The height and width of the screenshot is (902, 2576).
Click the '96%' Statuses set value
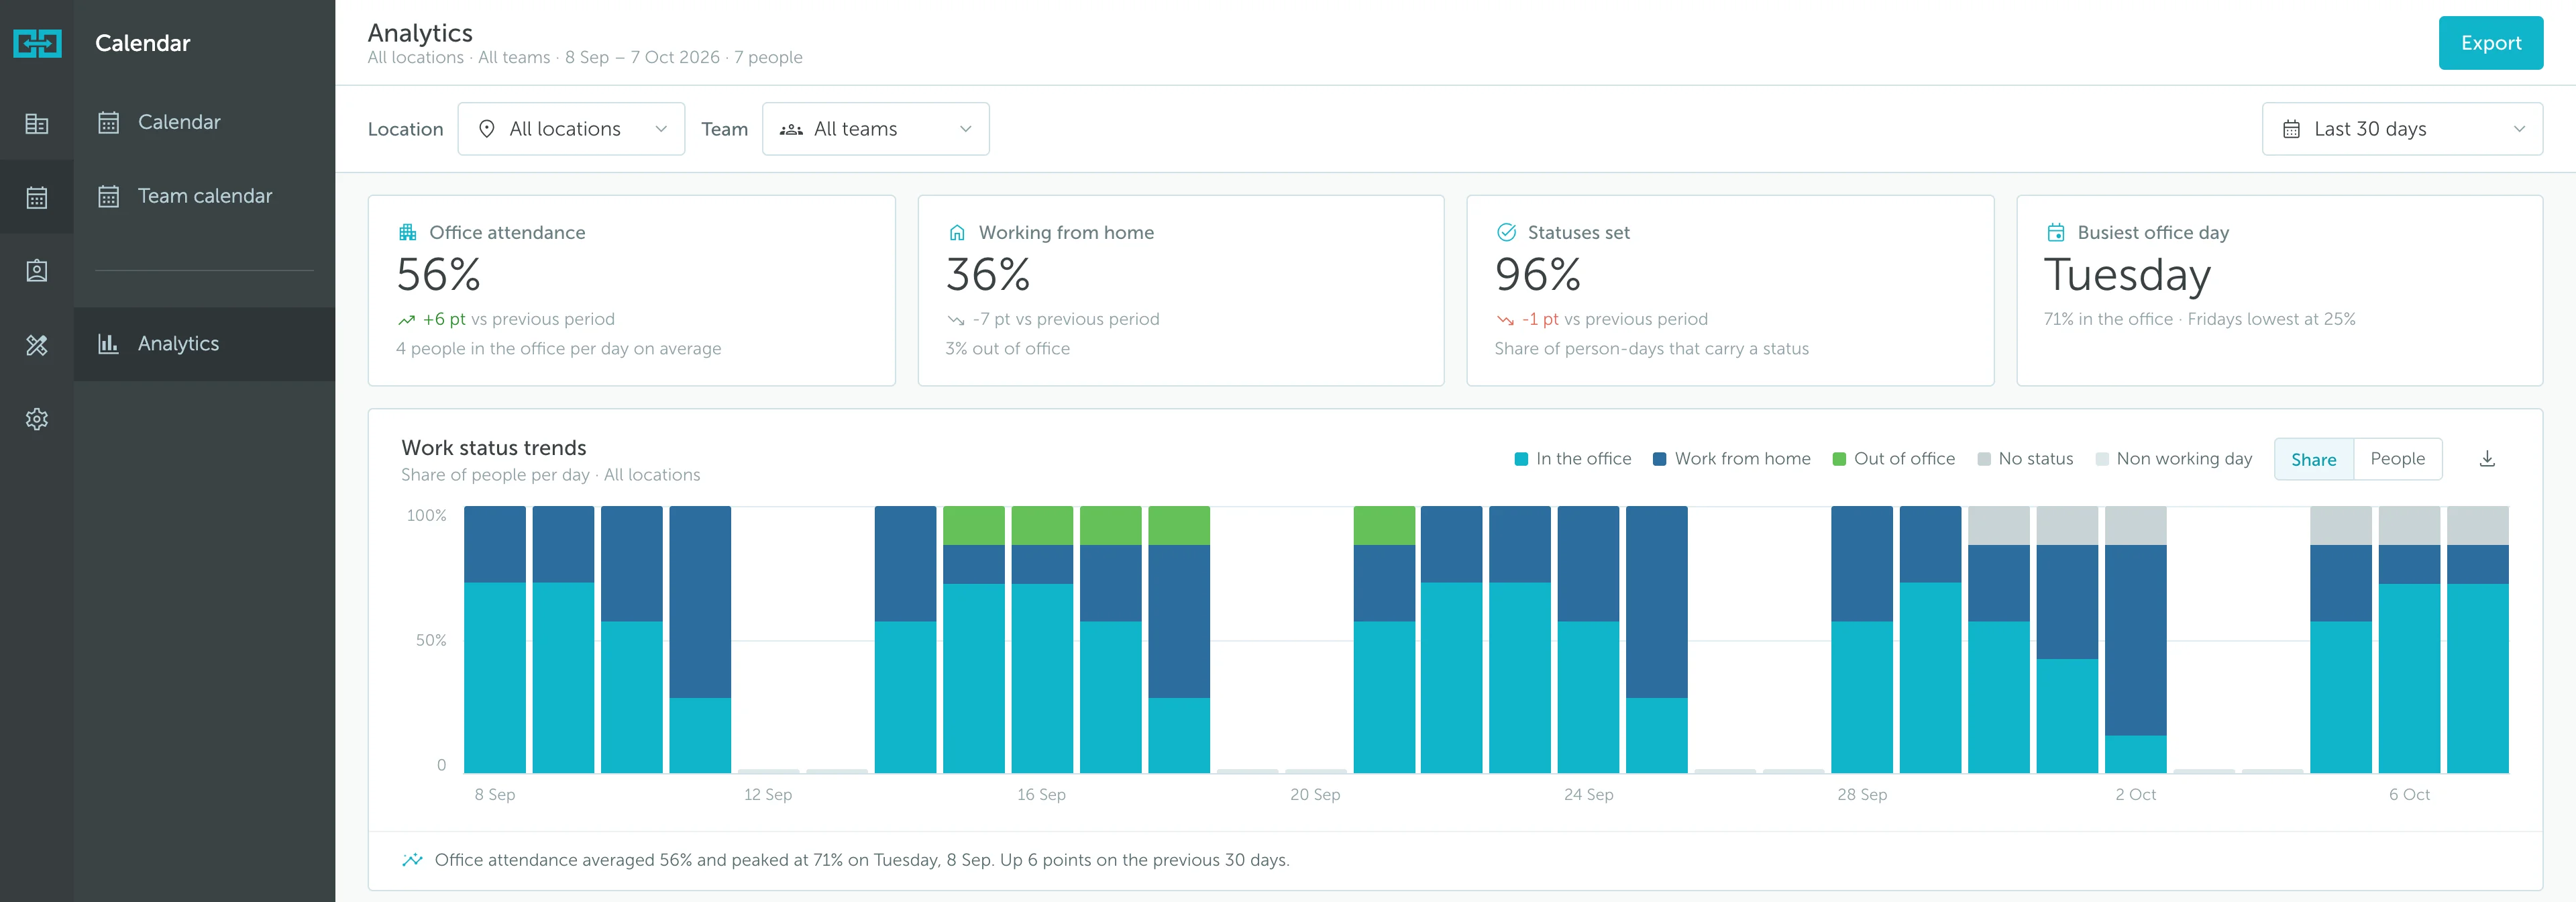(x=1538, y=275)
